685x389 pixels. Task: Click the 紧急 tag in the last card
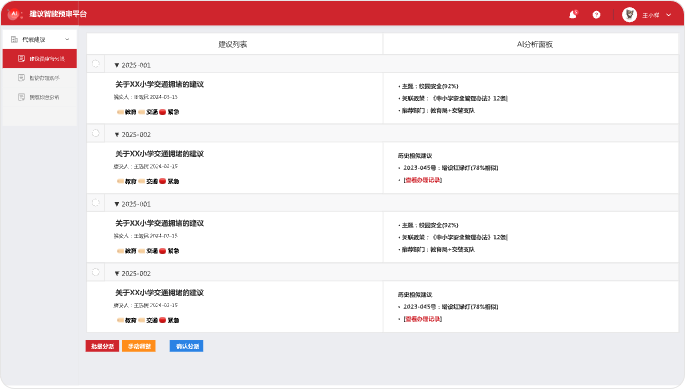170,320
